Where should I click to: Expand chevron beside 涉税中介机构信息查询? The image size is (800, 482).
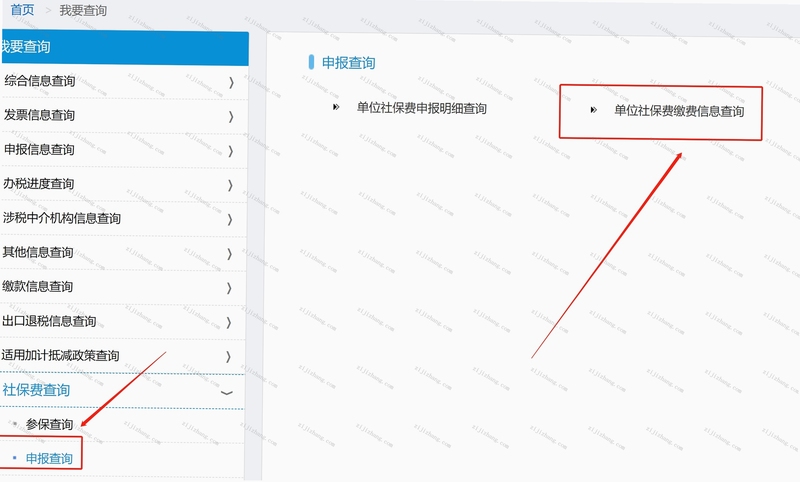pos(230,219)
